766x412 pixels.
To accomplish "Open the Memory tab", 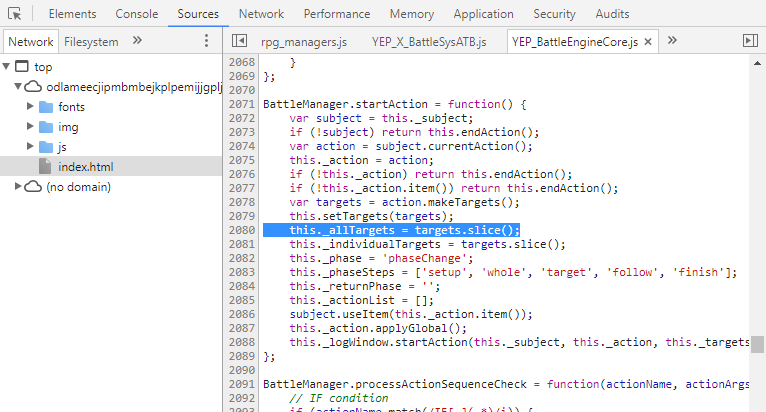I will pos(412,14).
